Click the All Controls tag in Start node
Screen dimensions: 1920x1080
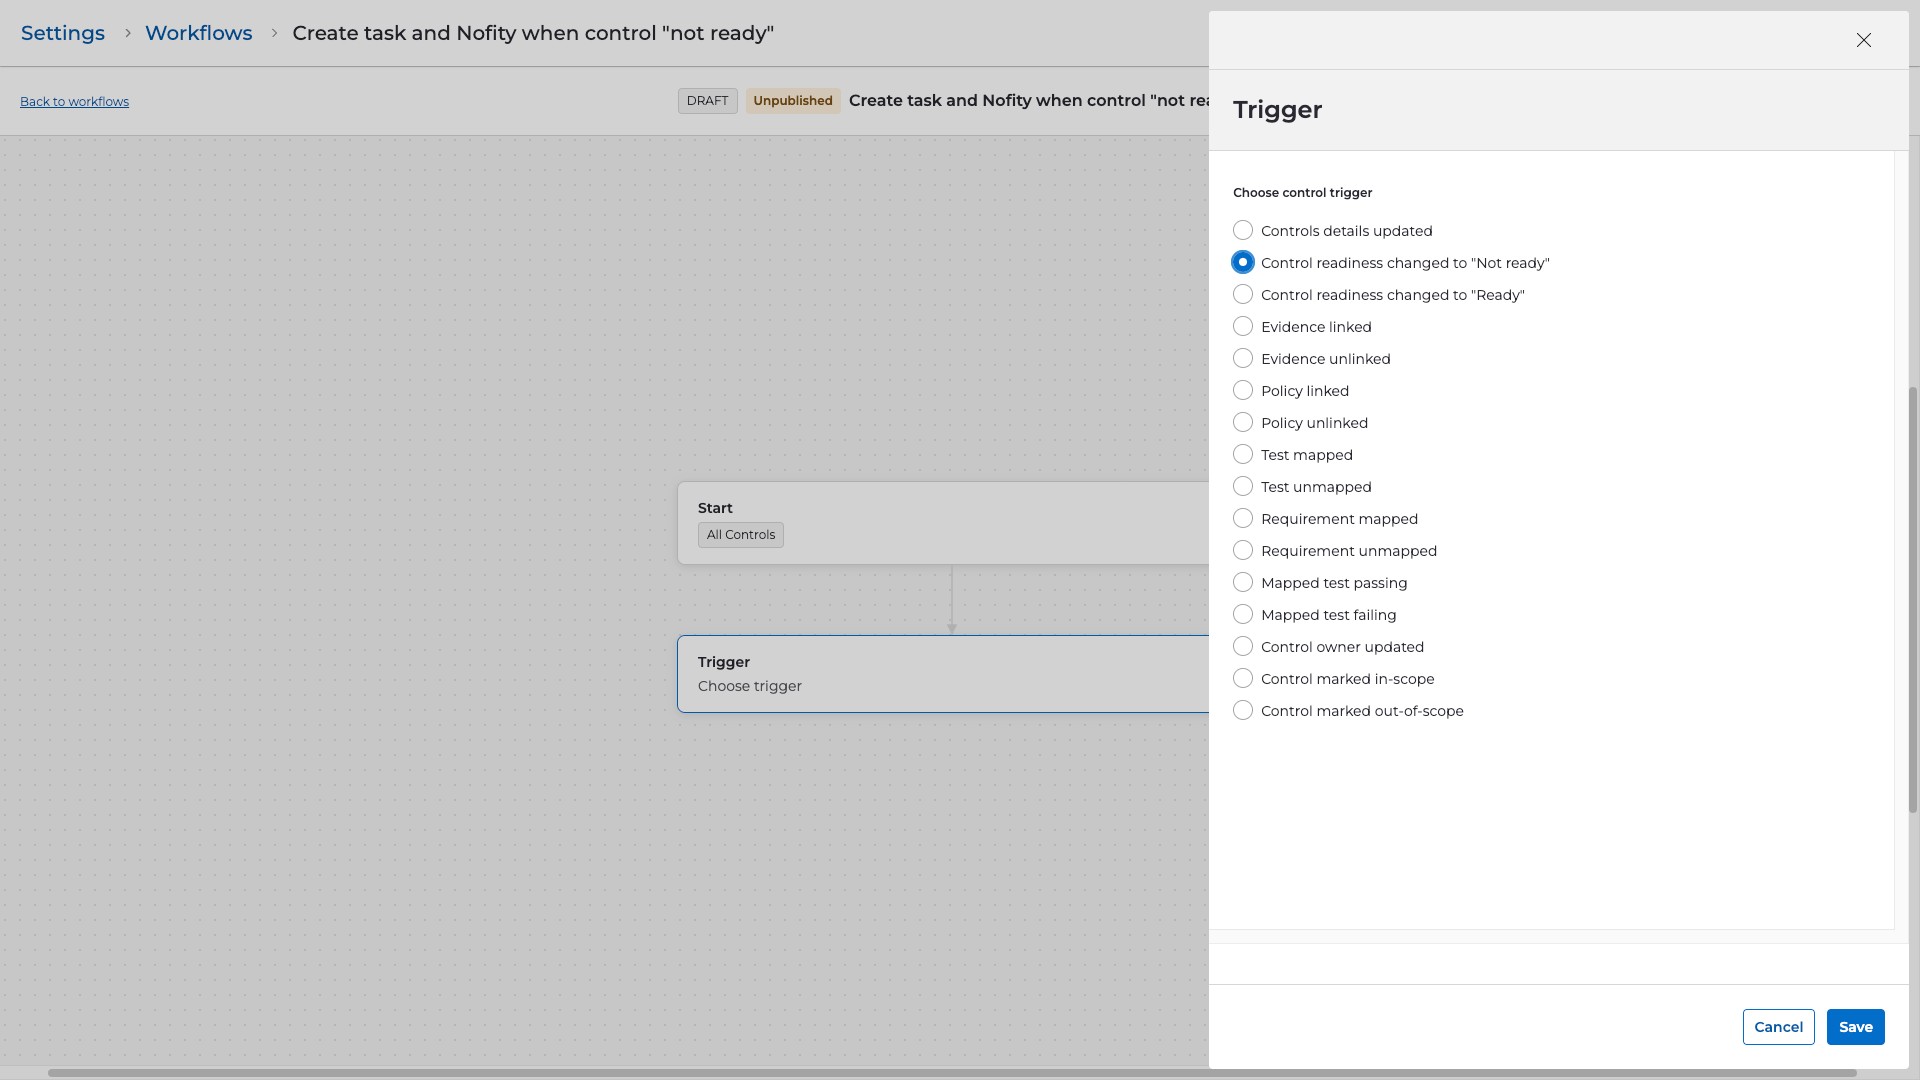pos(740,535)
